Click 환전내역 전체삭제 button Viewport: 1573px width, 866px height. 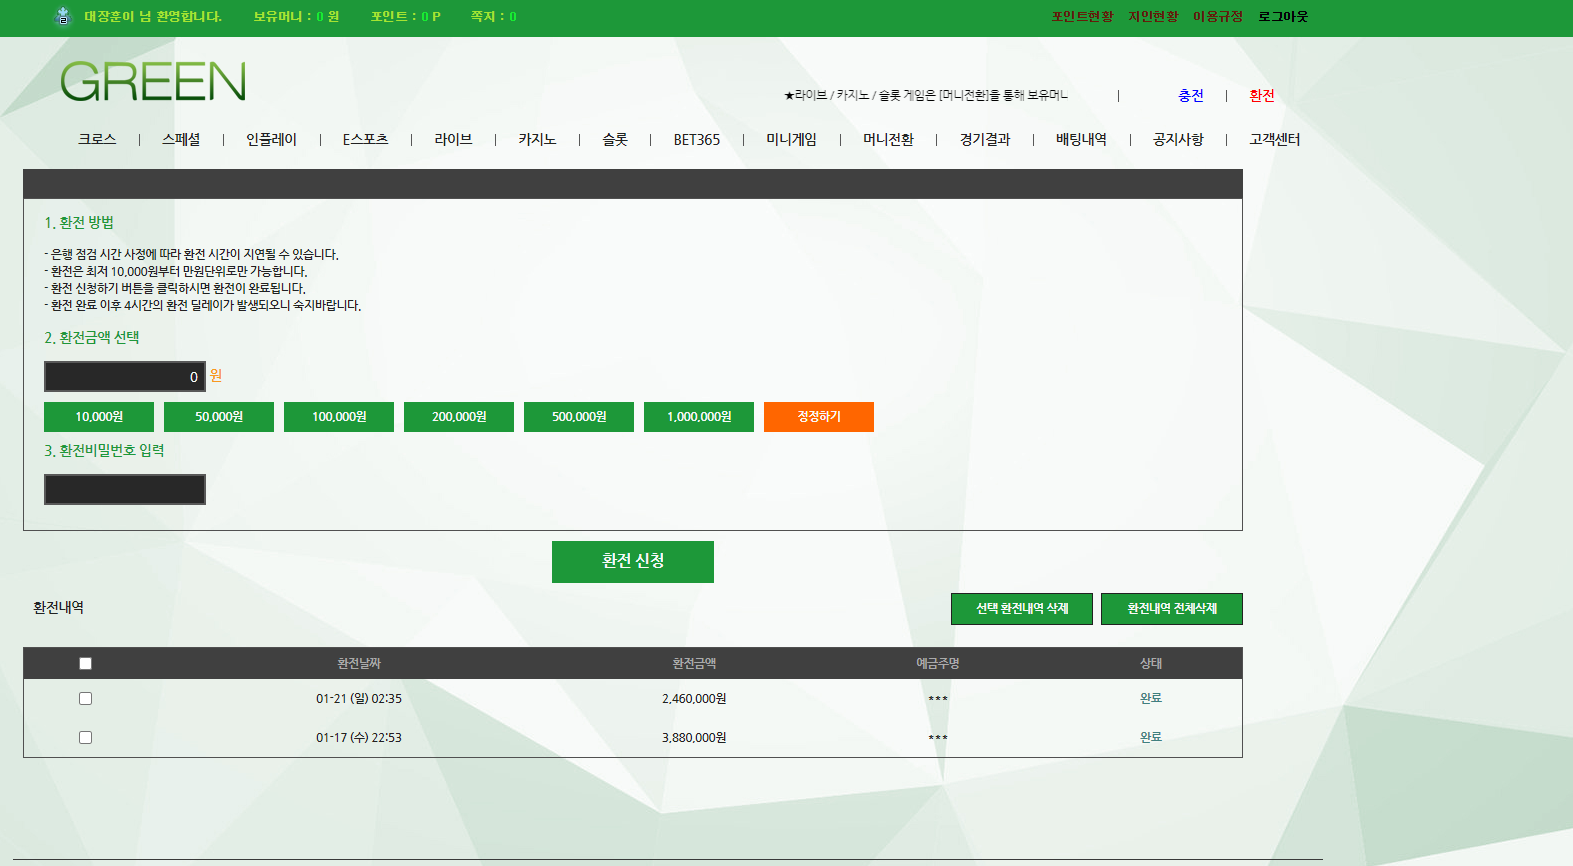1172,609
